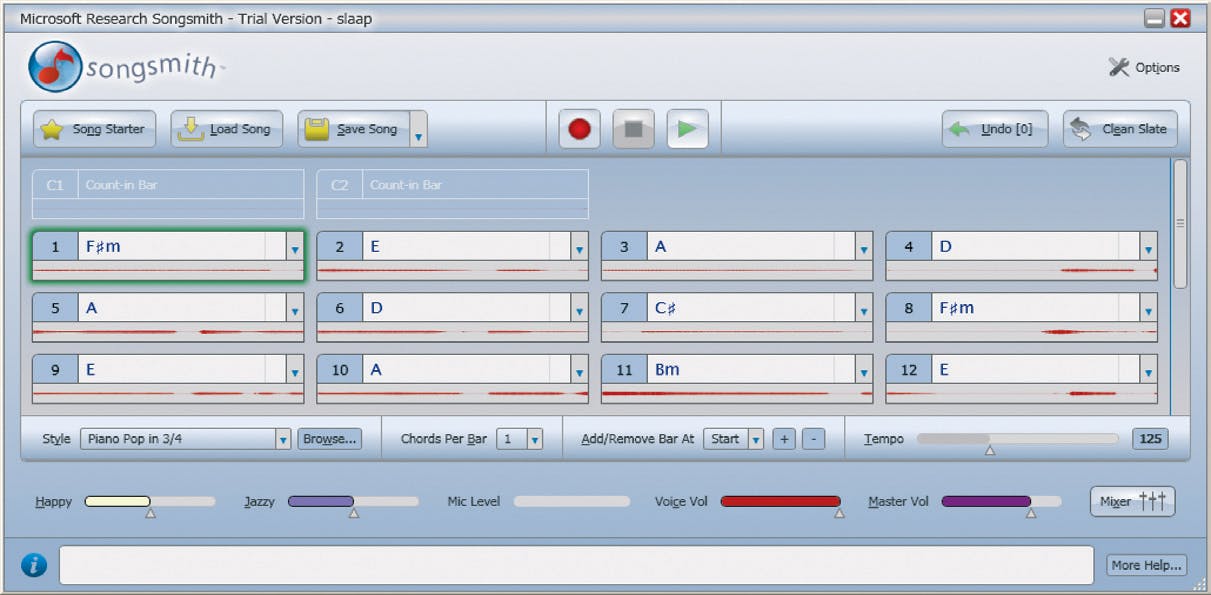Select bar number 5 label
Viewport: 1211px width, 595px height.
point(55,308)
